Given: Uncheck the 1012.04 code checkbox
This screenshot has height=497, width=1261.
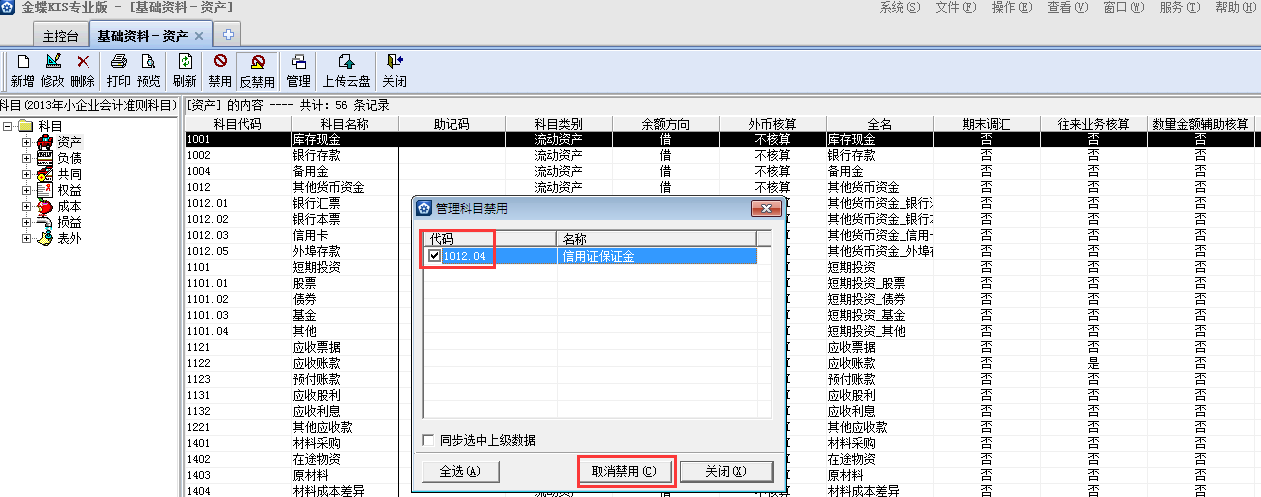Looking at the screenshot, I should tap(434, 256).
